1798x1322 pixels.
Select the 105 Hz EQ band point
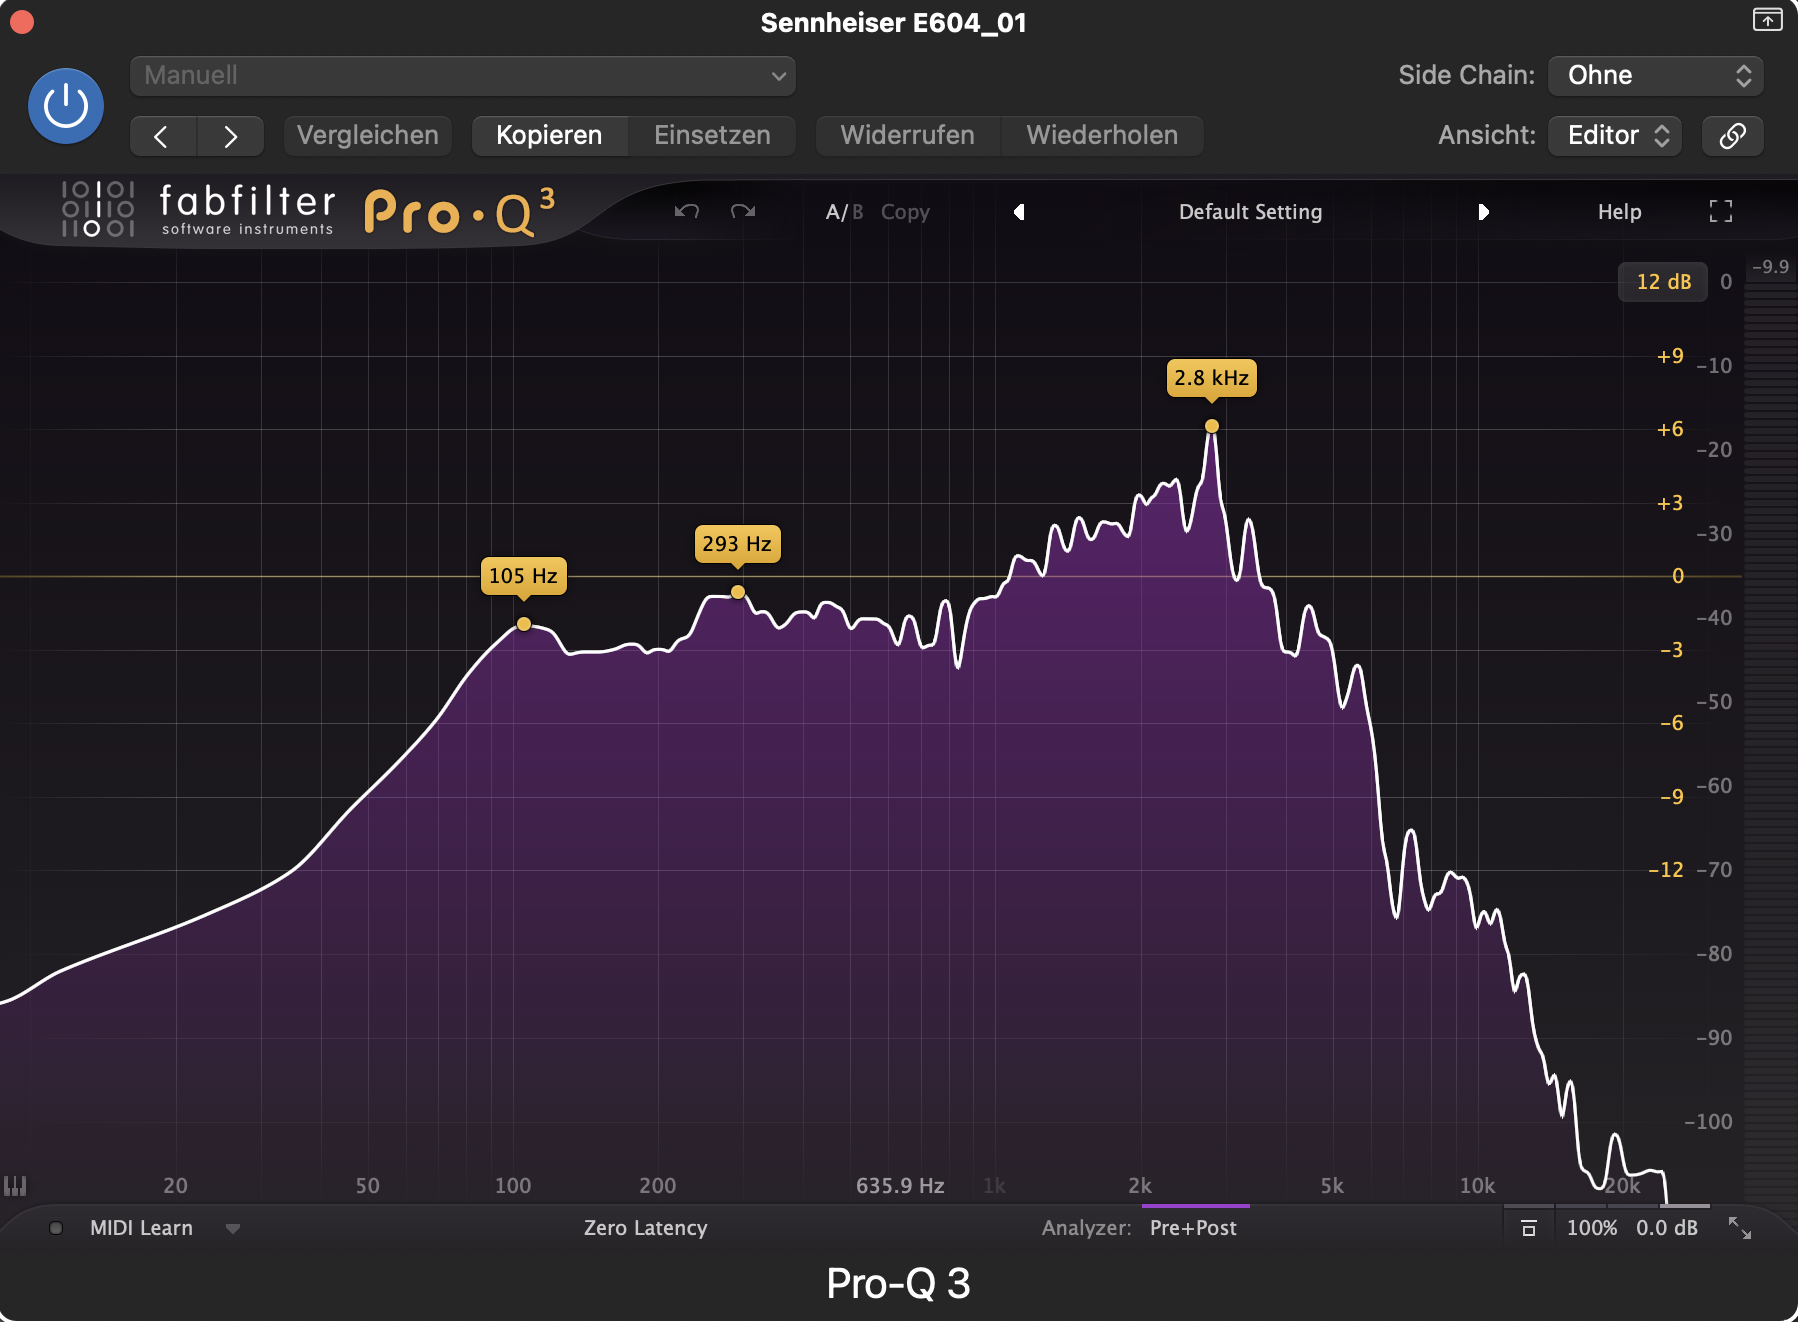[x=524, y=624]
